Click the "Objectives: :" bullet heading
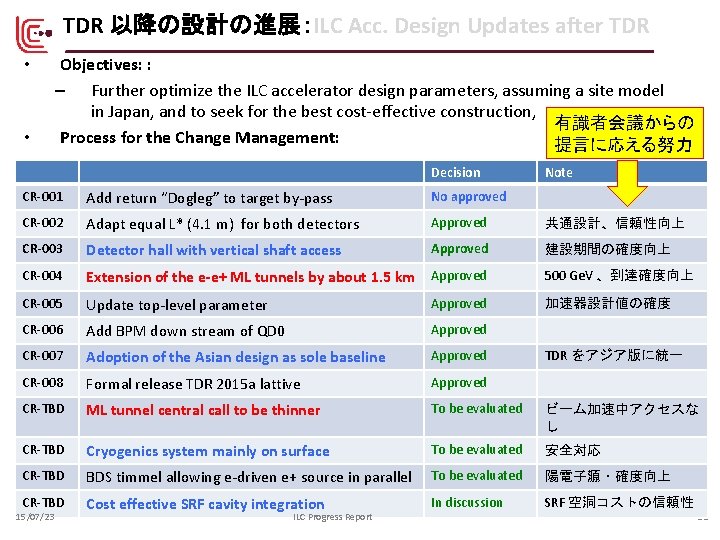Image resolution: width=720 pixels, height=540 pixels. click(x=106, y=65)
